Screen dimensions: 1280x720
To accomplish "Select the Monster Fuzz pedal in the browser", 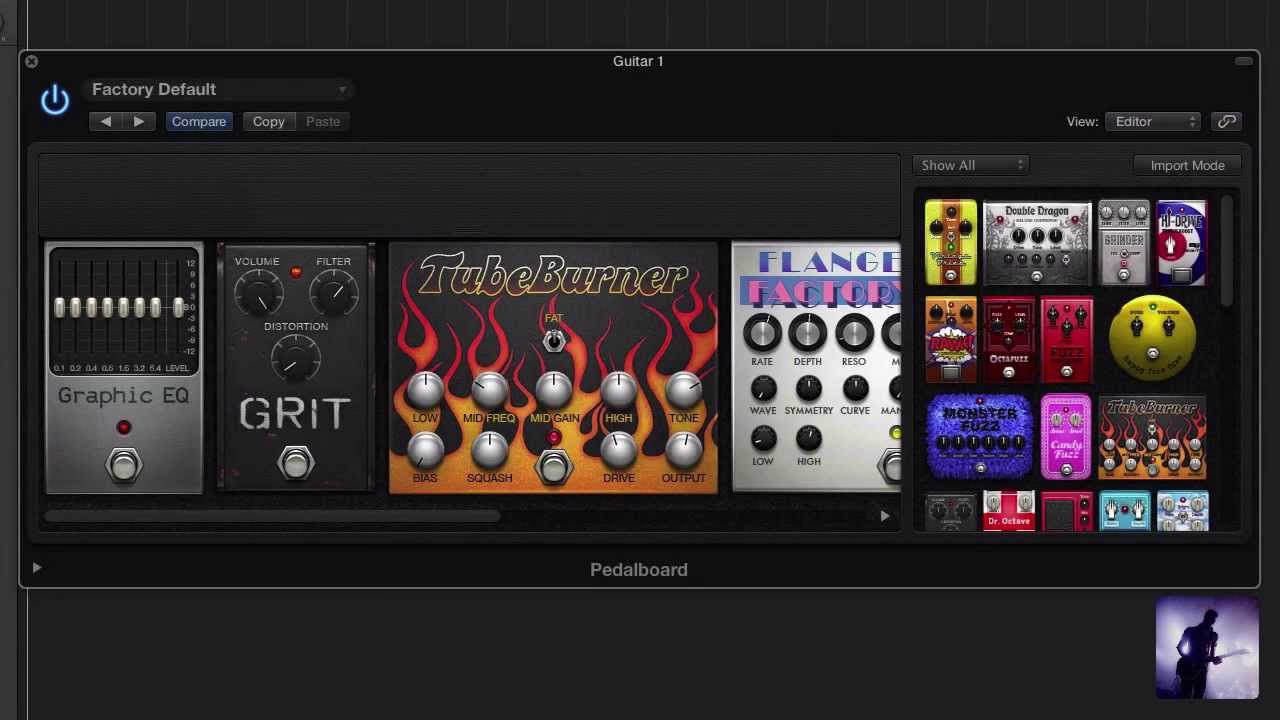I will (979, 437).
